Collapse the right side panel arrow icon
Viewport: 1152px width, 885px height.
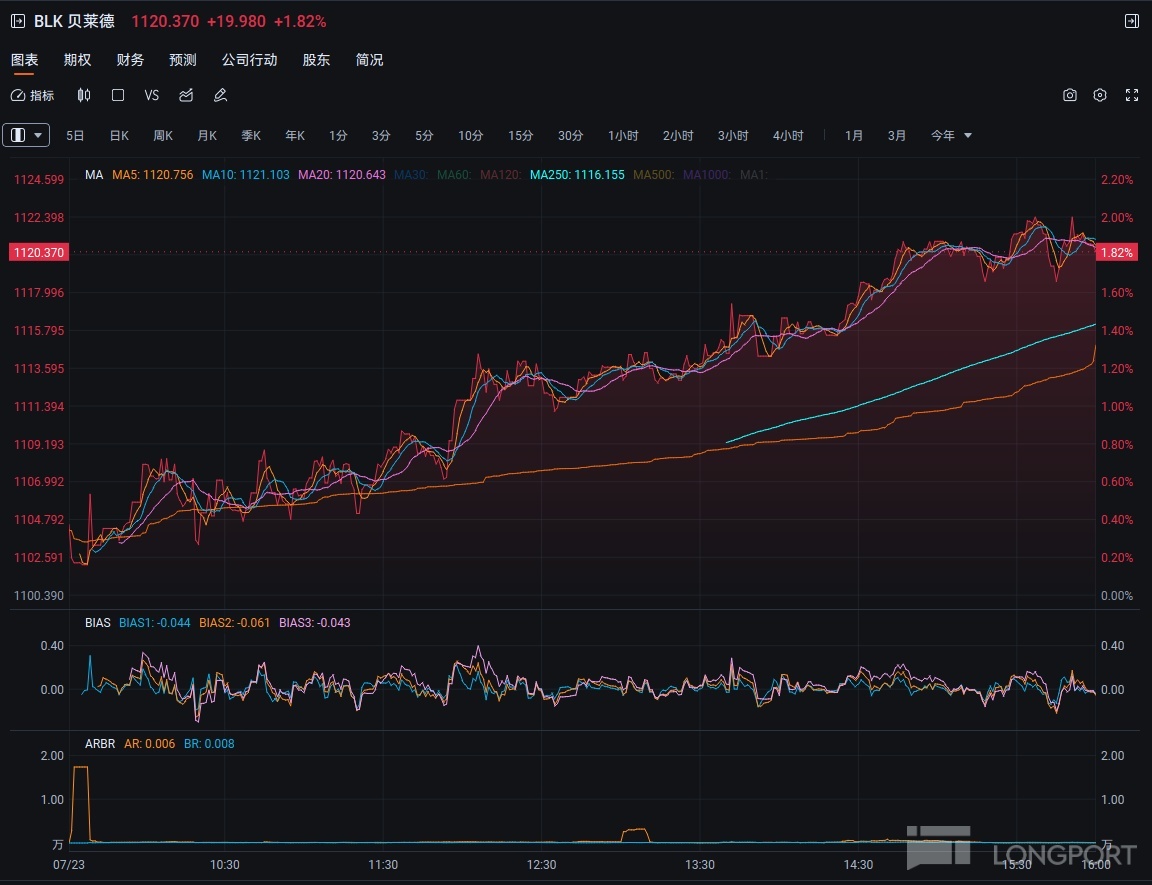pos(1131,21)
